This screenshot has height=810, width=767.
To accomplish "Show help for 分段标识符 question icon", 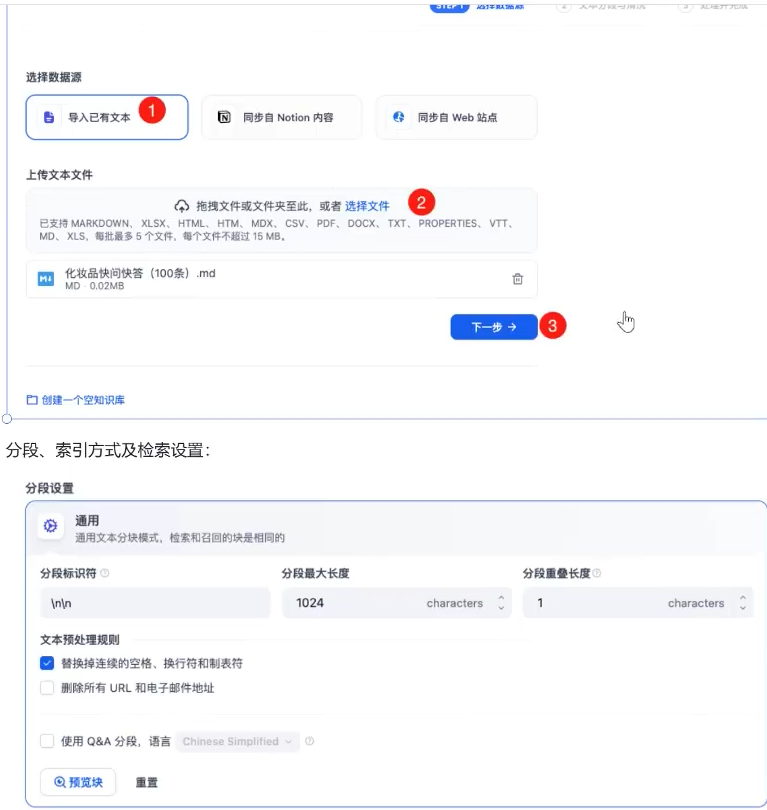I will point(105,573).
